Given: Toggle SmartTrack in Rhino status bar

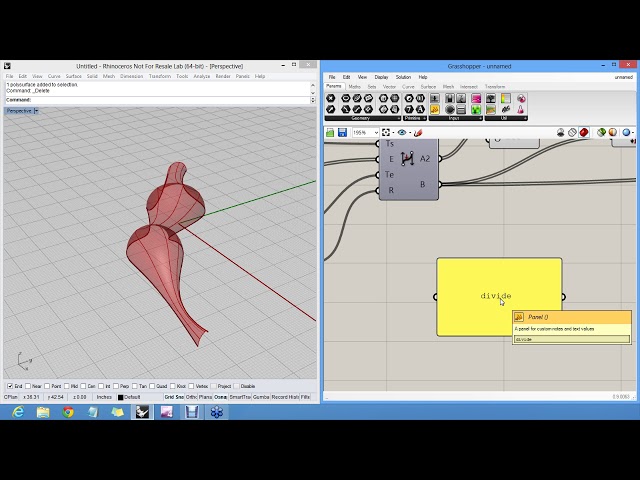Looking at the screenshot, I should coord(240,397).
